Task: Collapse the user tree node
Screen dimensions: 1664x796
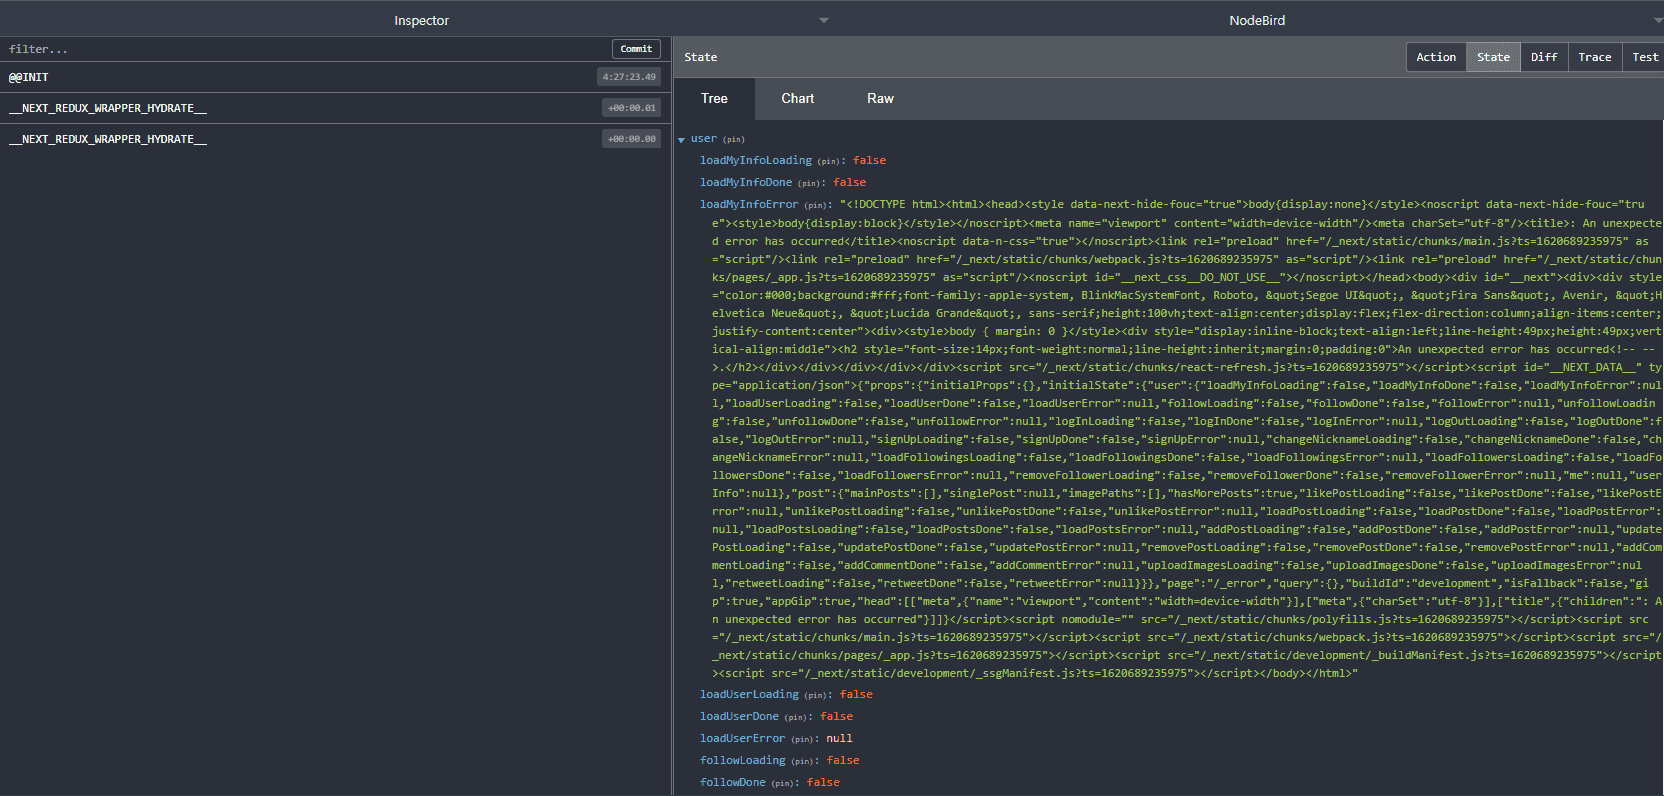Action: [681, 140]
